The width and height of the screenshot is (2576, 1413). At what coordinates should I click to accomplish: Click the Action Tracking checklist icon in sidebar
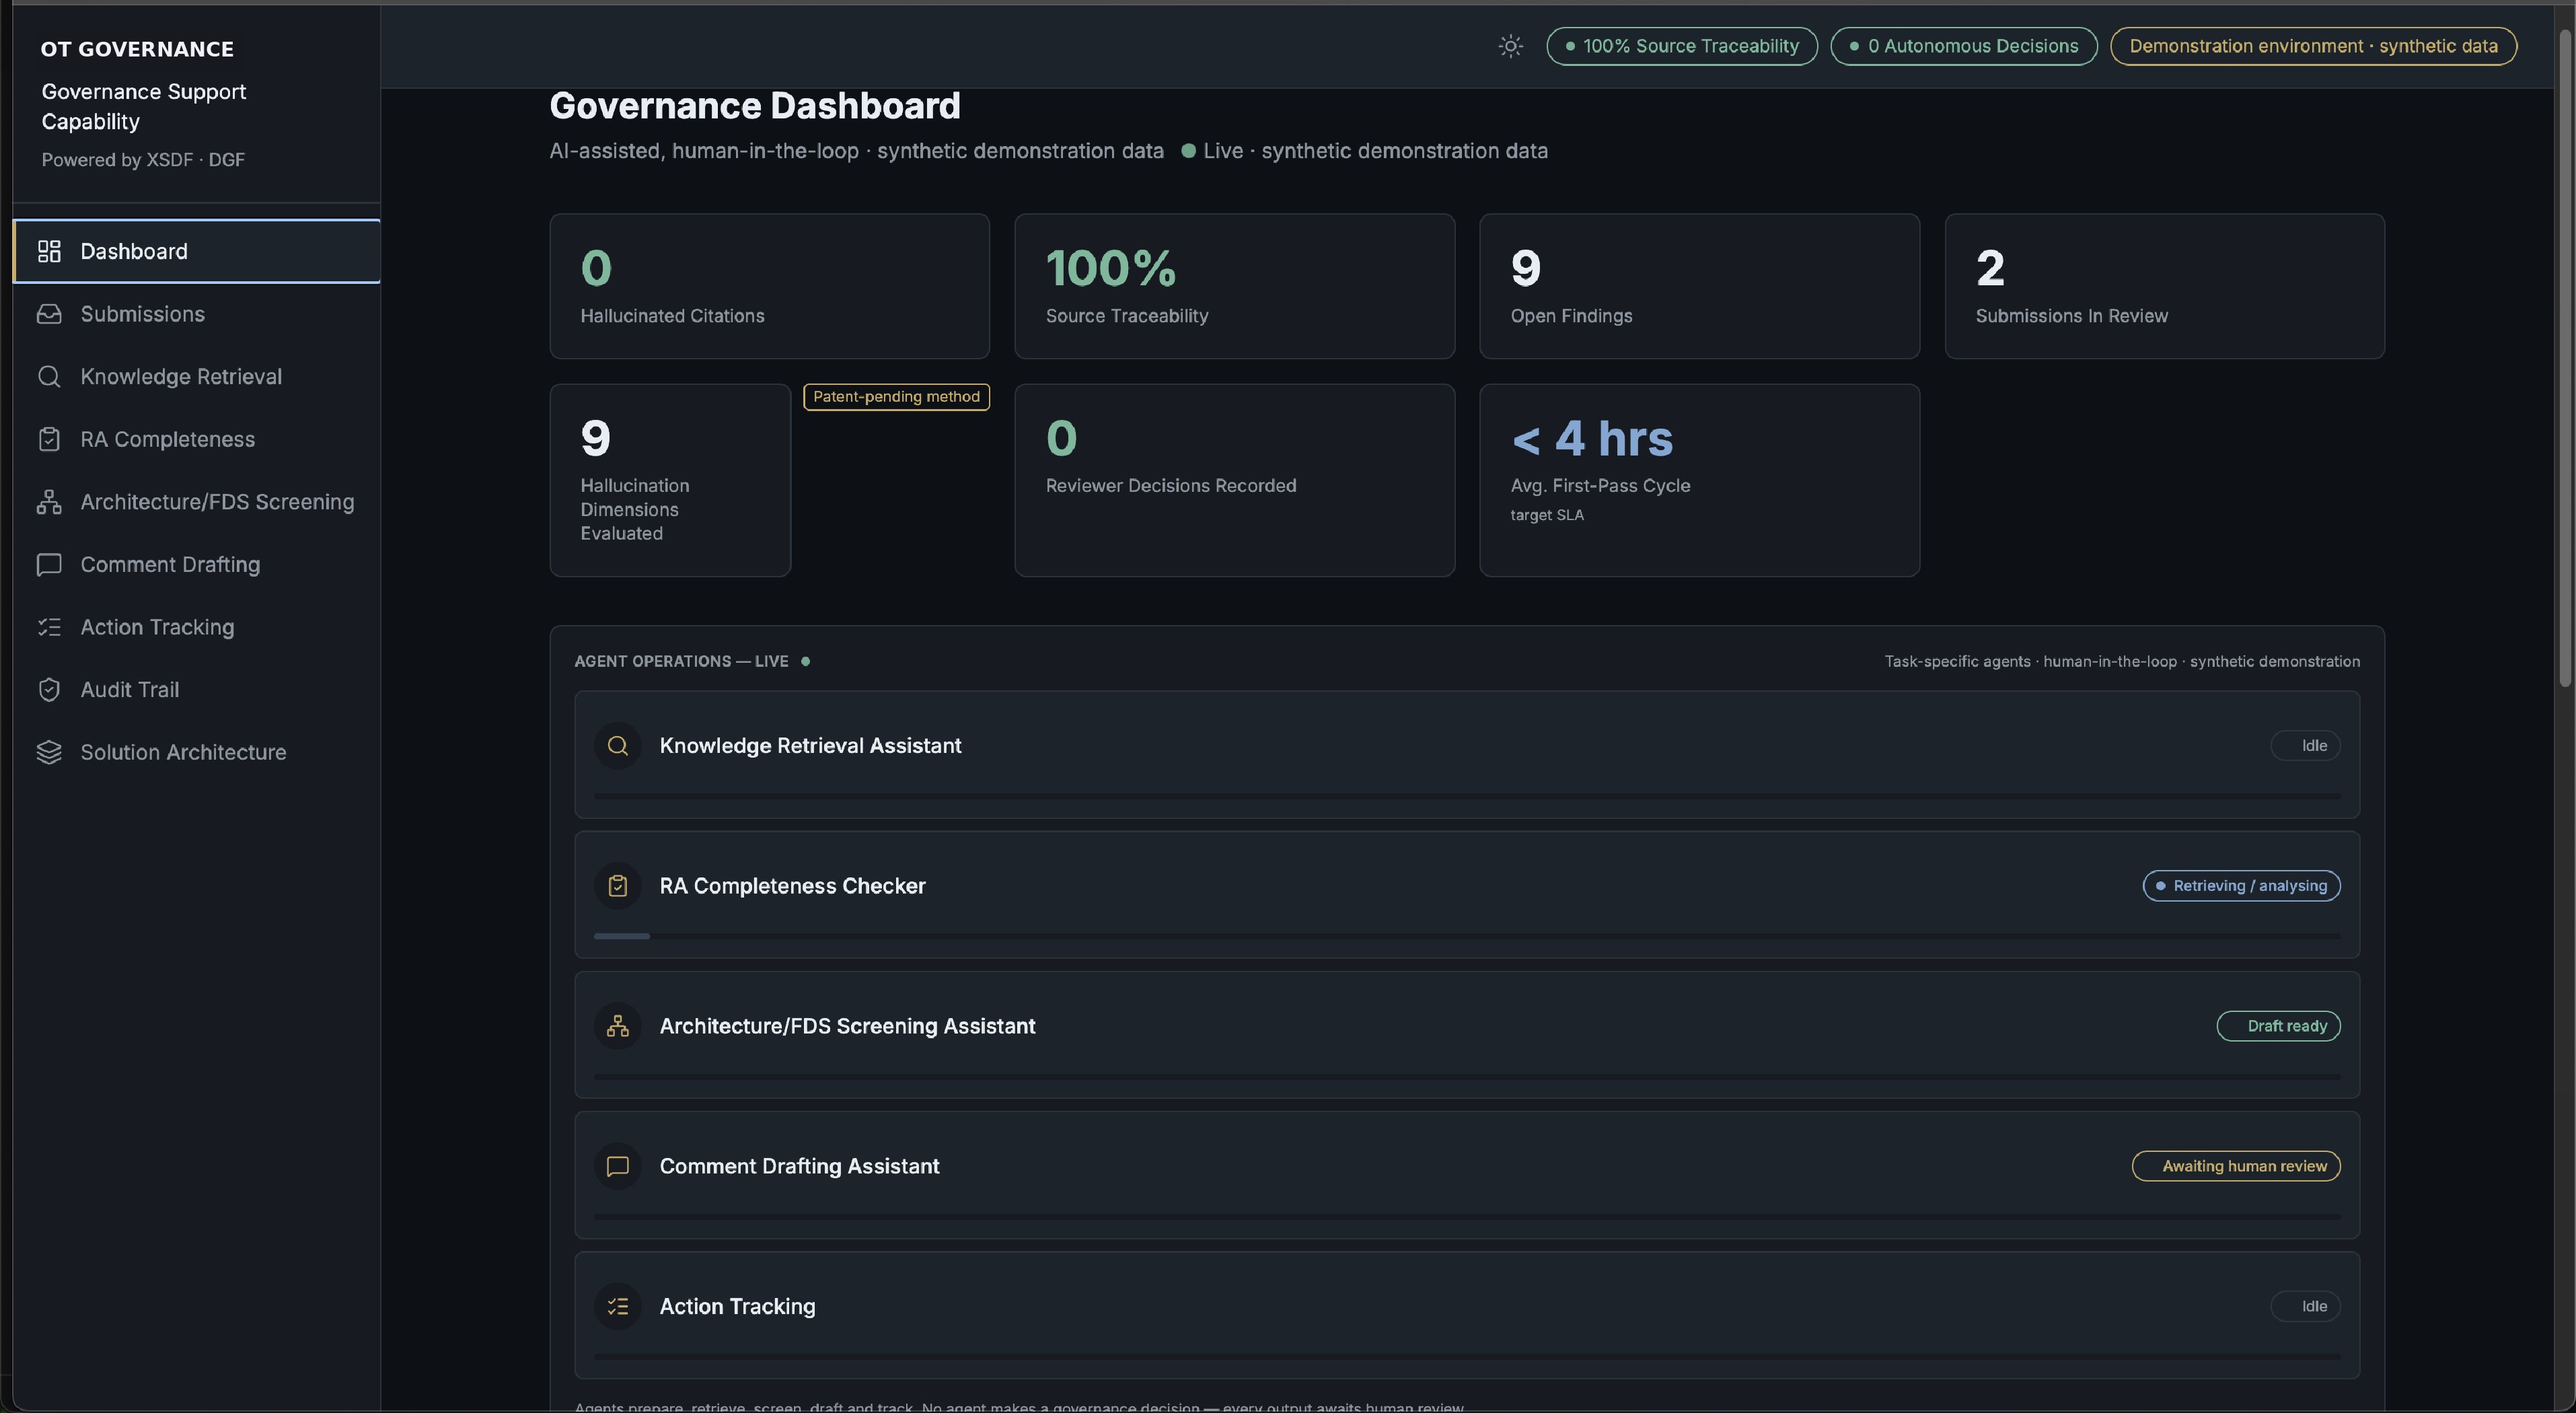click(49, 627)
